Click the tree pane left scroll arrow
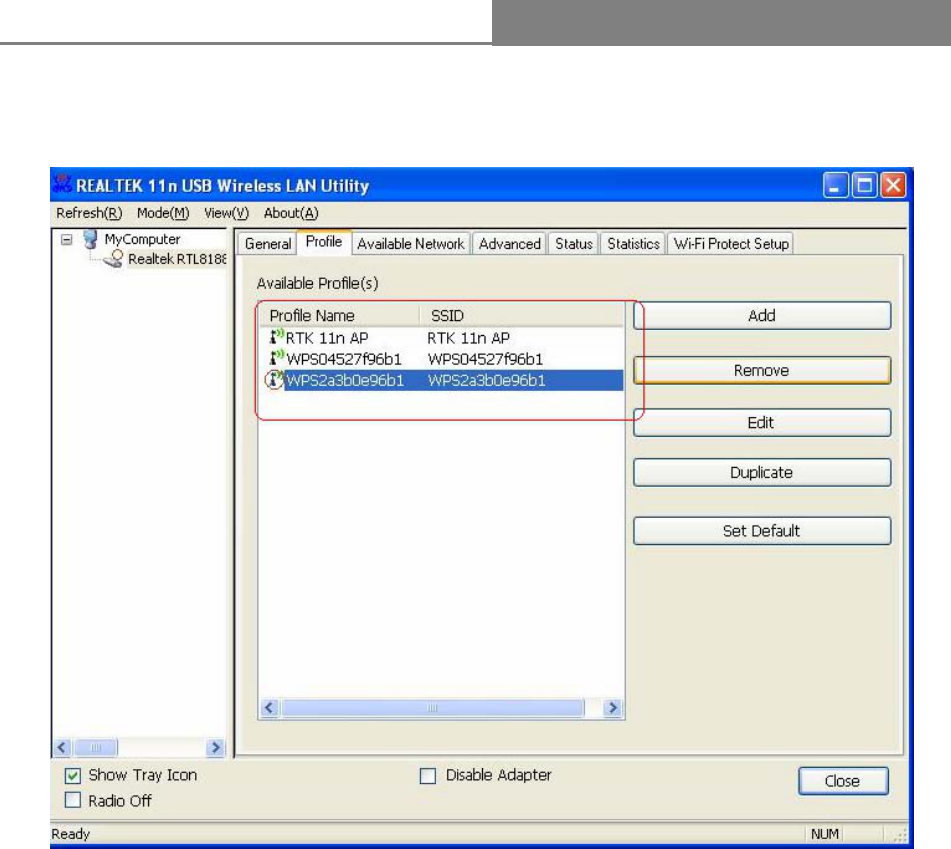This screenshot has width=951, height=849. (62, 747)
